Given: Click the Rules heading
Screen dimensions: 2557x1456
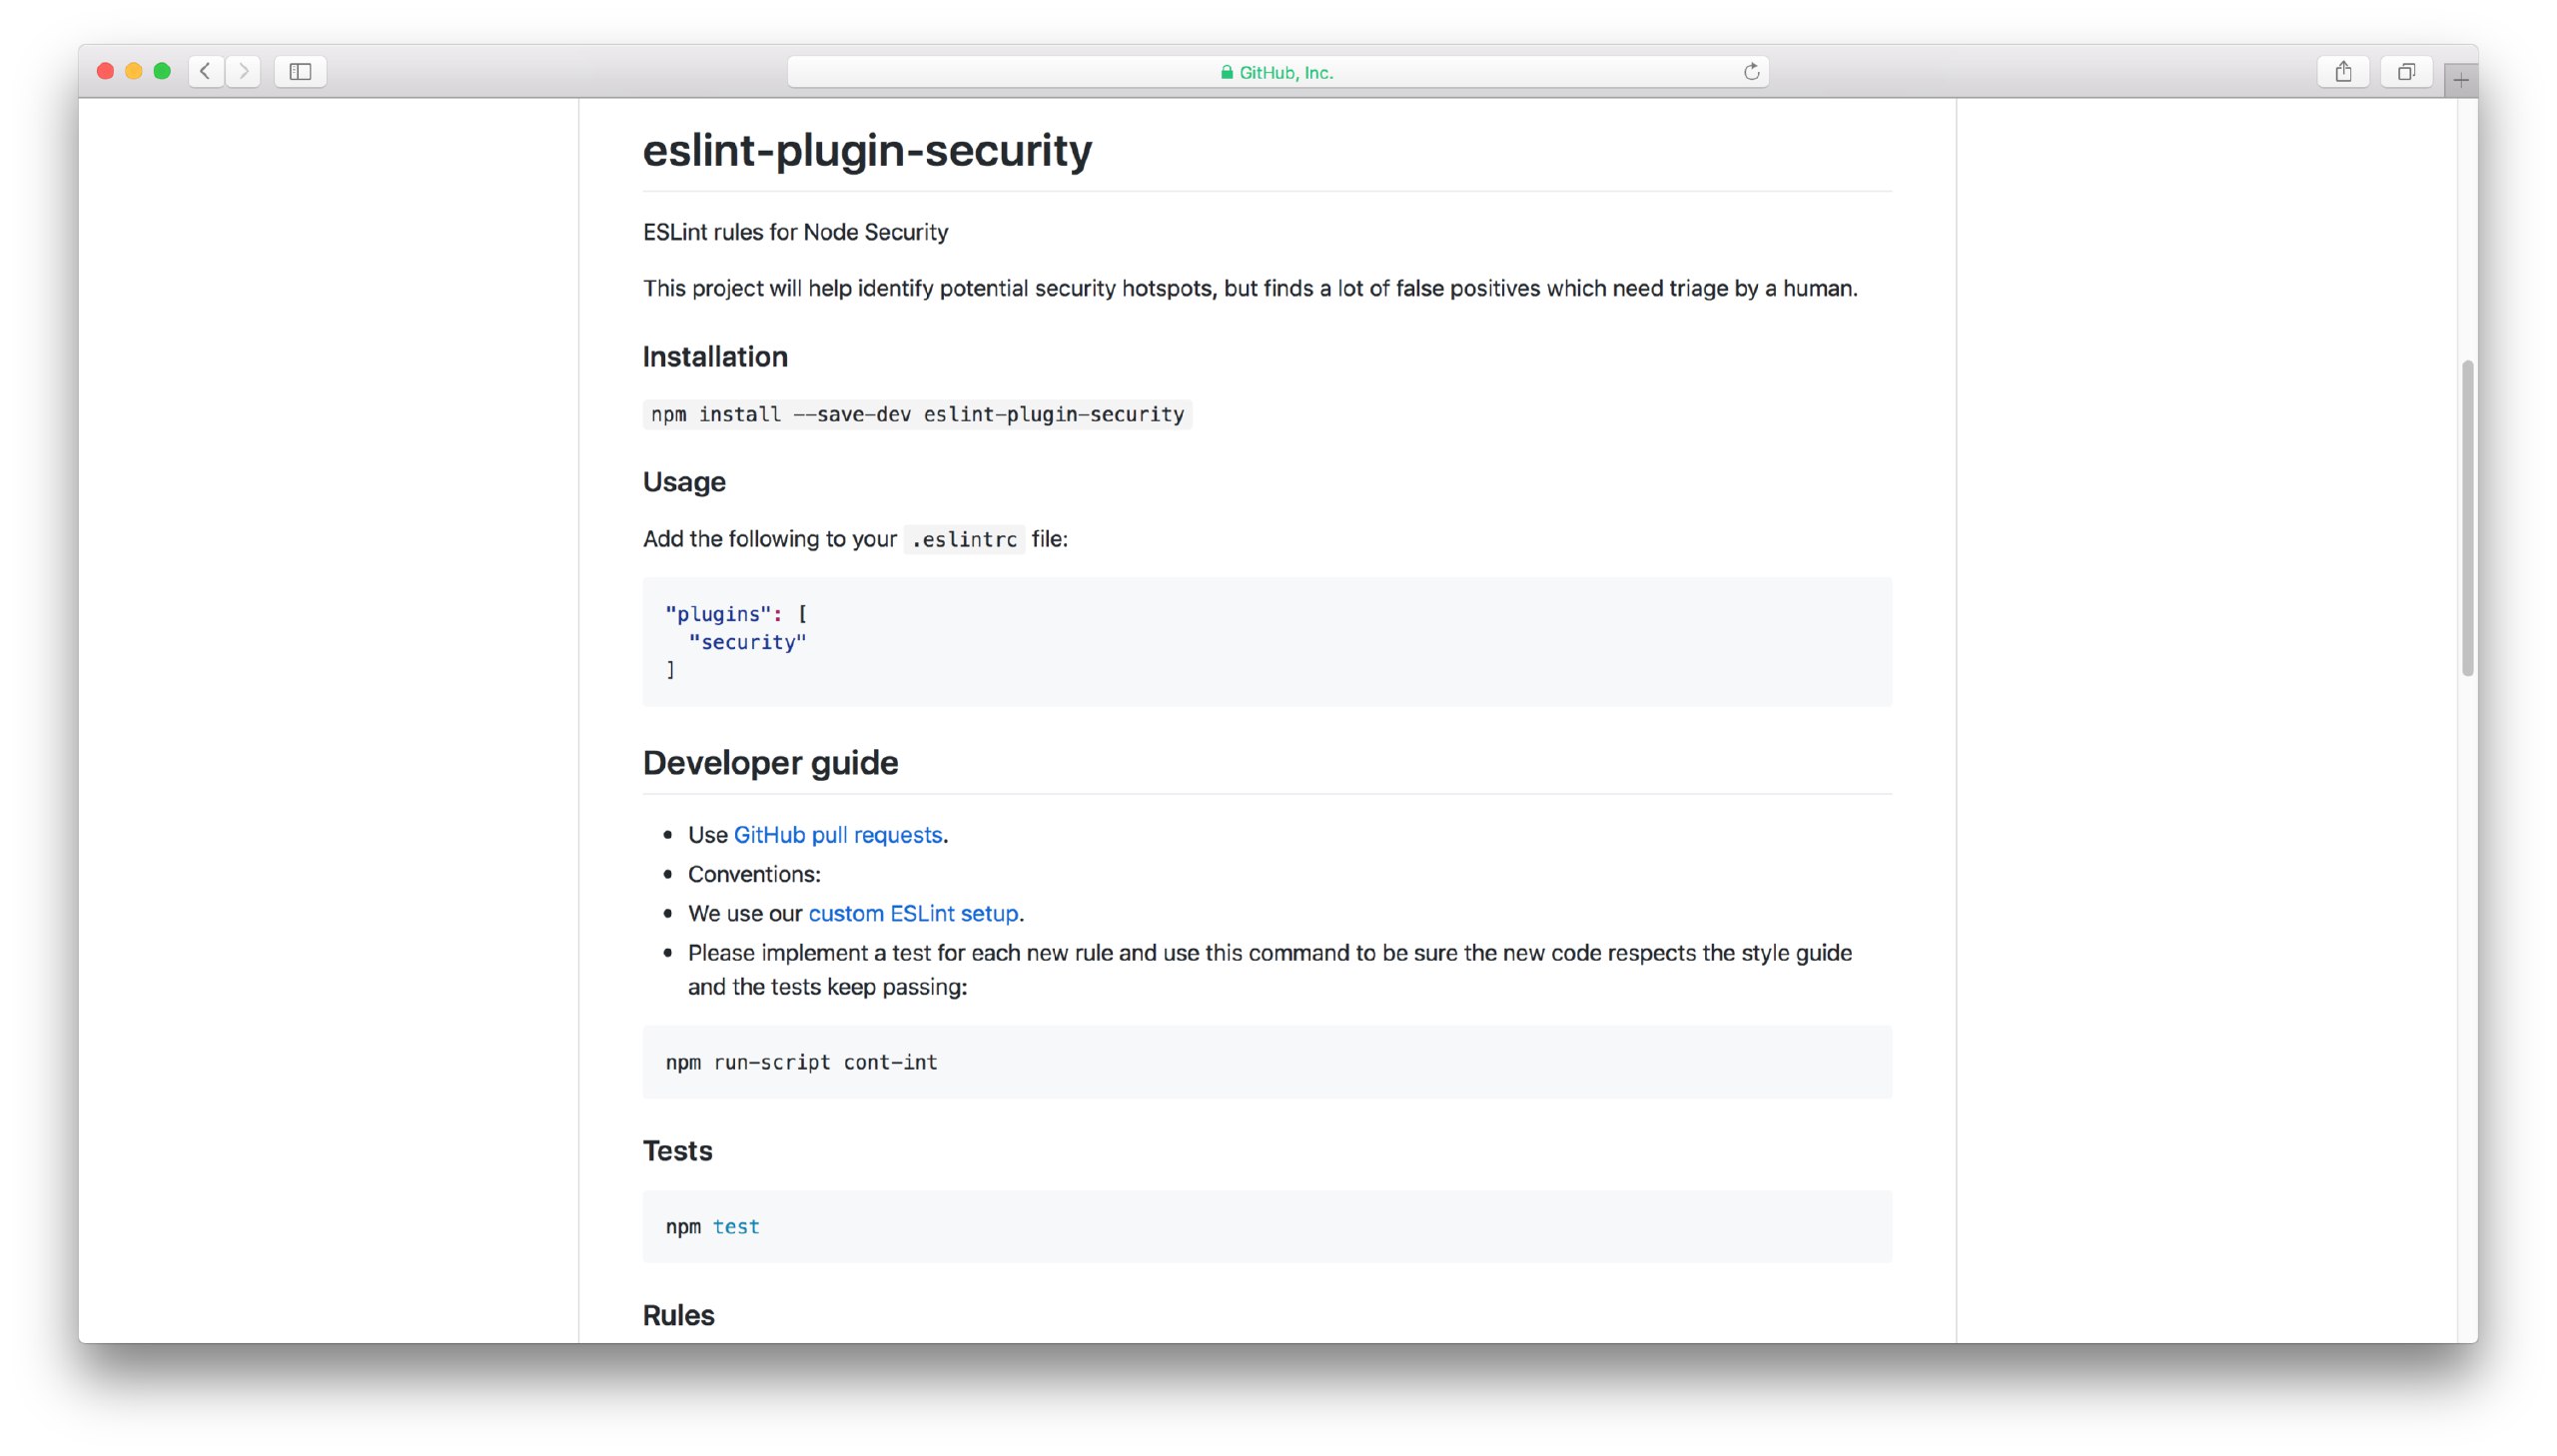Looking at the screenshot, I should 678,1315.
